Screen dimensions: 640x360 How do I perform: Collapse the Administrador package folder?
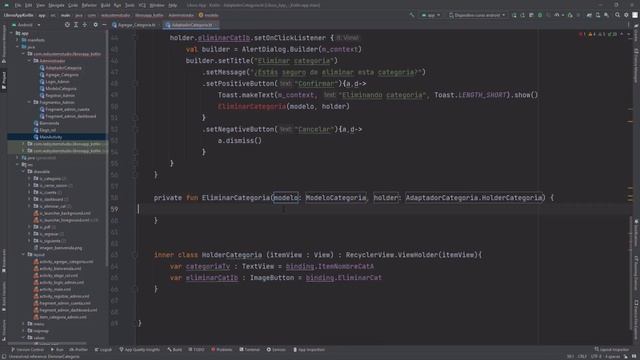coord(29,61)
